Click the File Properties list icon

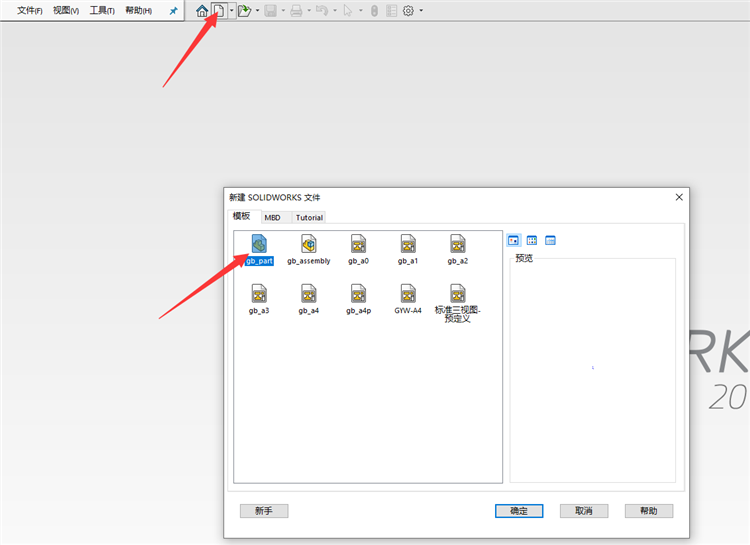[391, 11]
